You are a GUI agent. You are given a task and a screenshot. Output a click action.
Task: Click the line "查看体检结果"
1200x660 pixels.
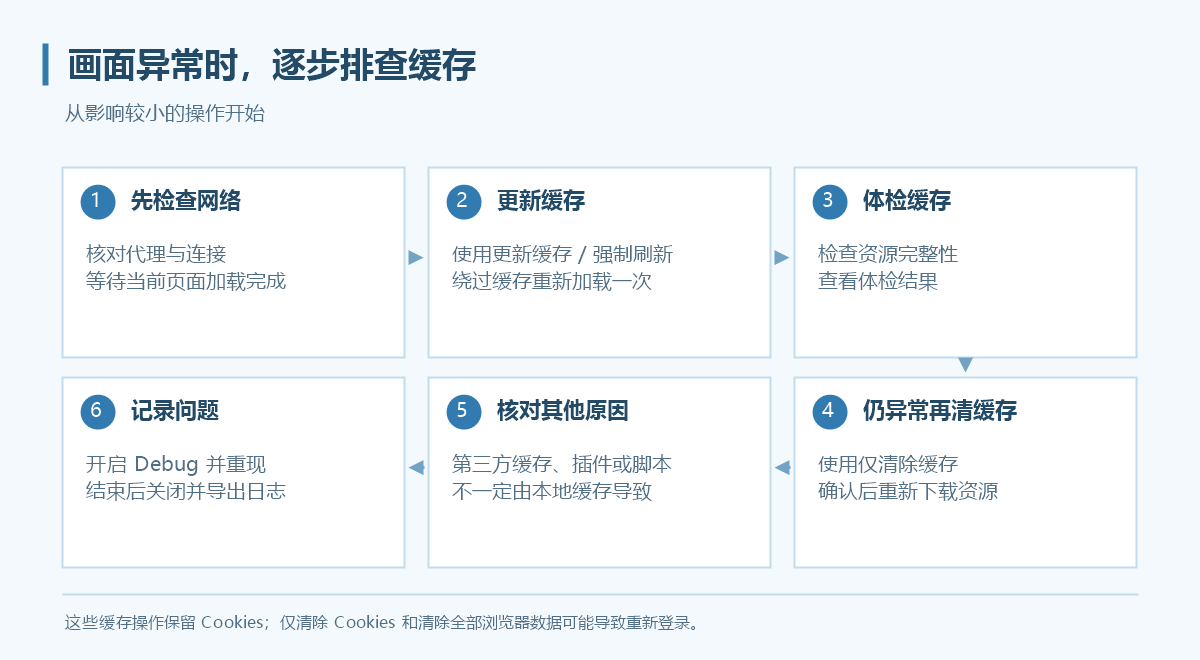878,281
